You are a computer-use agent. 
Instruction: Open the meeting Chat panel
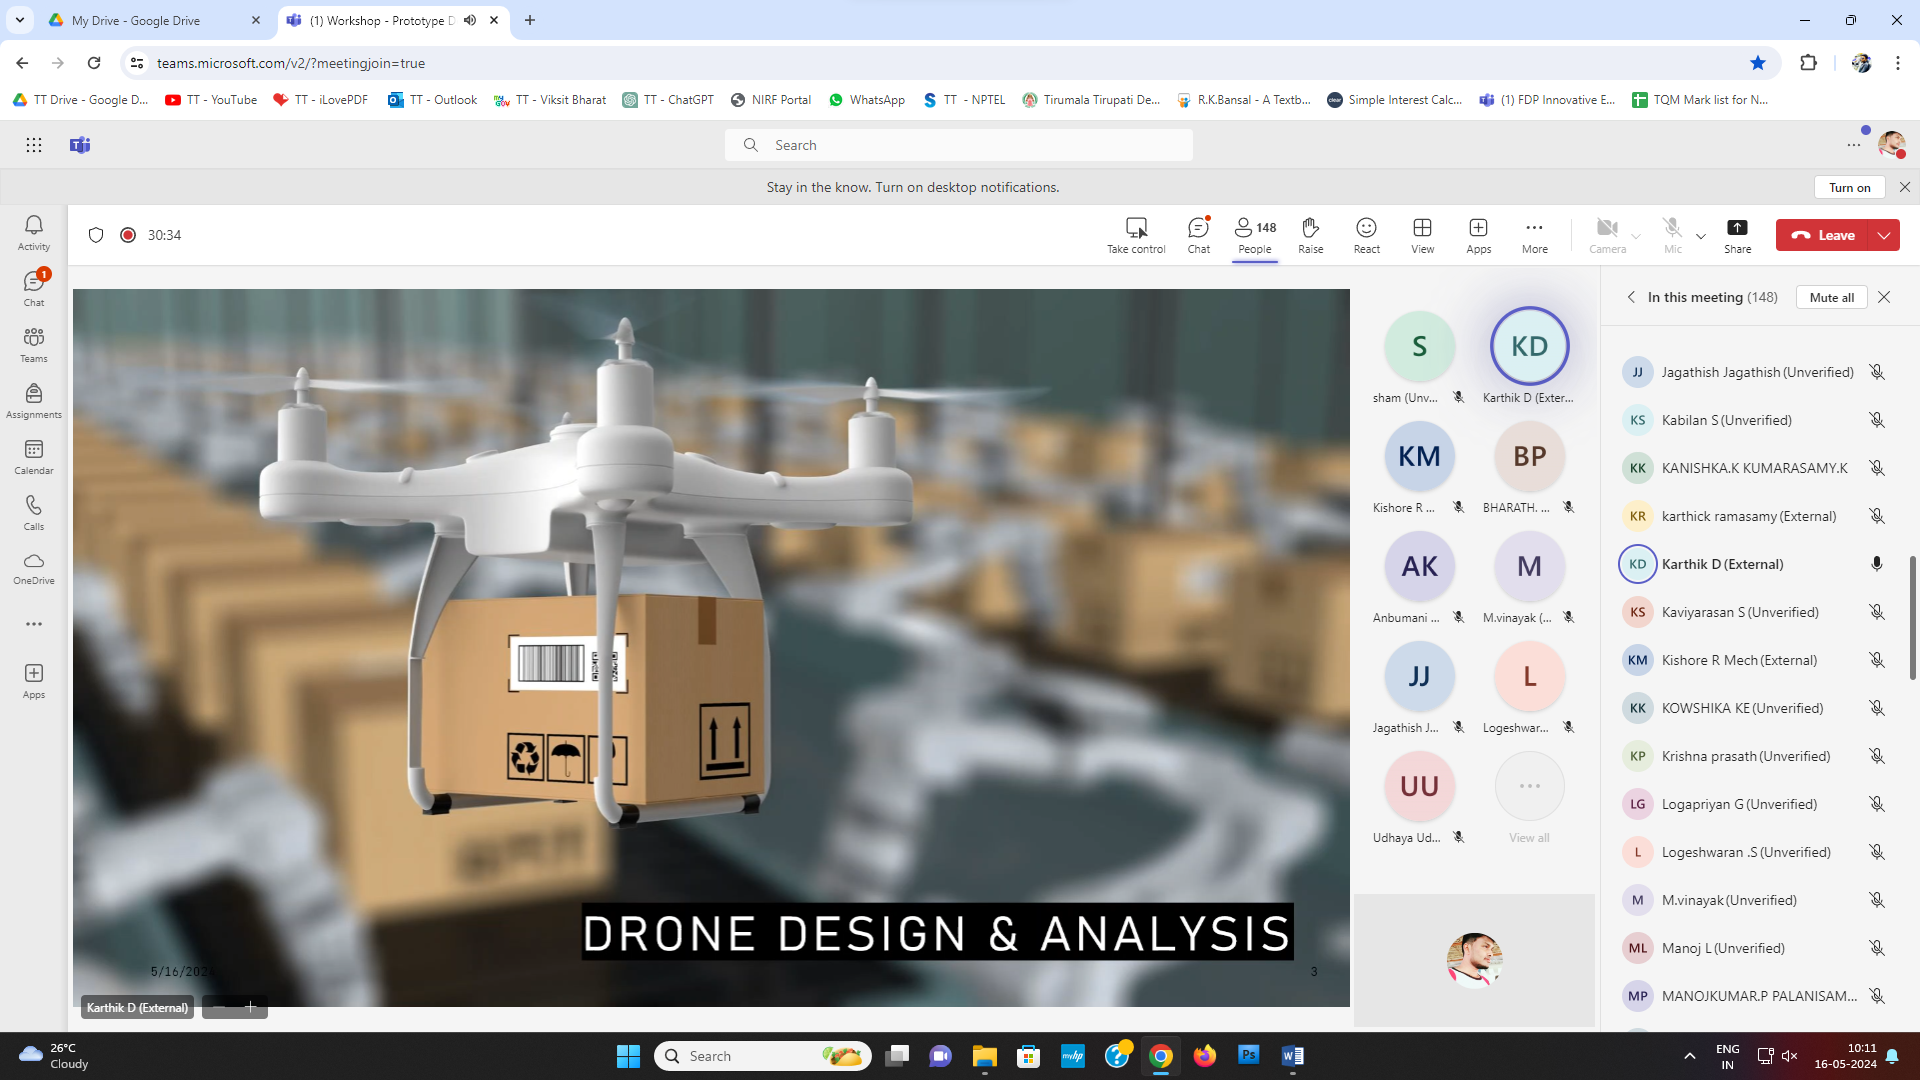1198,235
